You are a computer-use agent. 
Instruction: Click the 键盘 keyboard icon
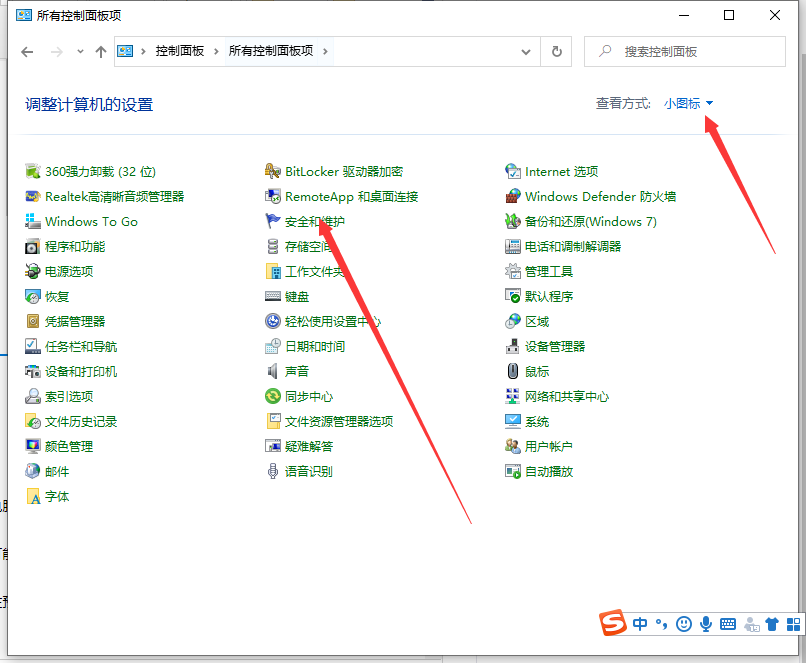coord(273,297)
